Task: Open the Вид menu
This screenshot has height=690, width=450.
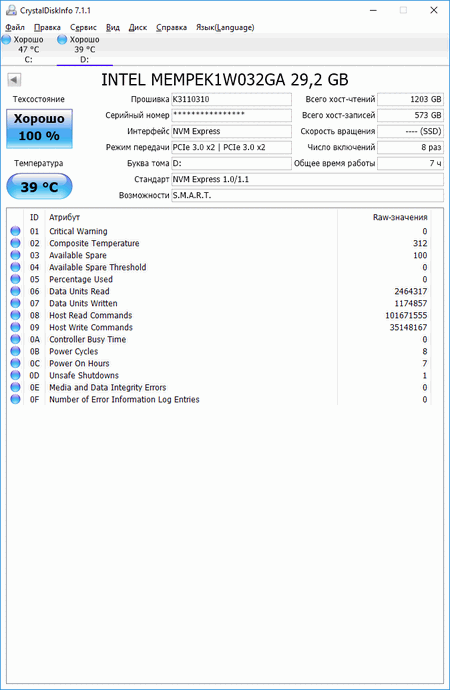Action: [x=113, y=27]
